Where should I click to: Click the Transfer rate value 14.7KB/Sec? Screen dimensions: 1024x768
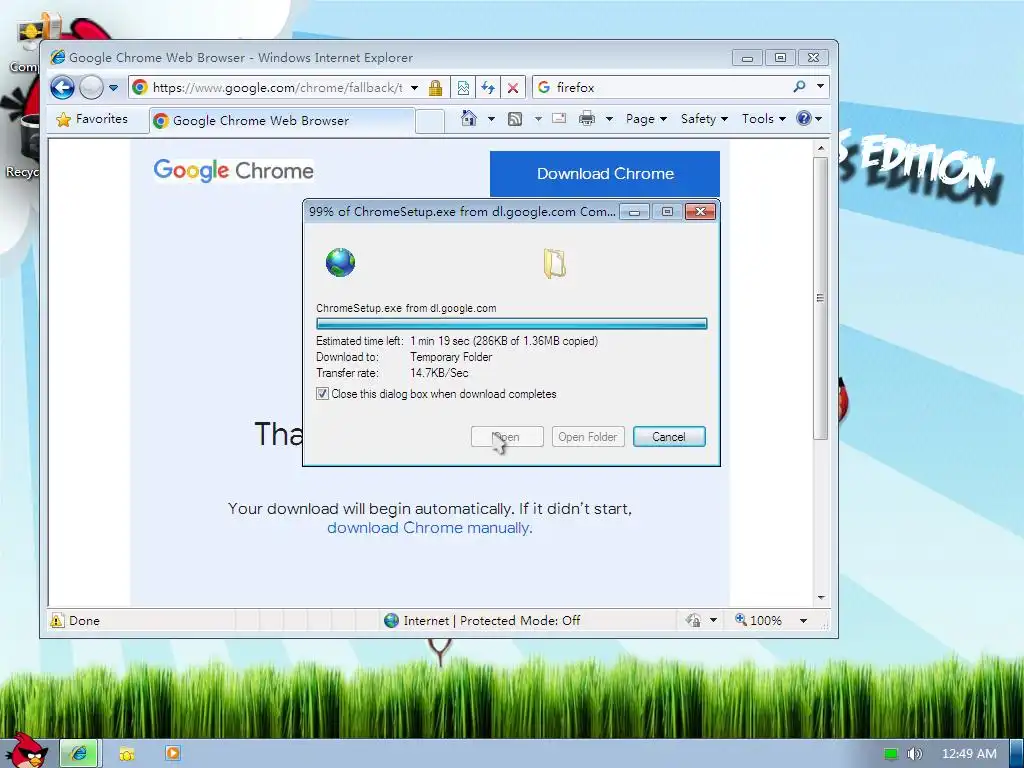click(440, 373)
